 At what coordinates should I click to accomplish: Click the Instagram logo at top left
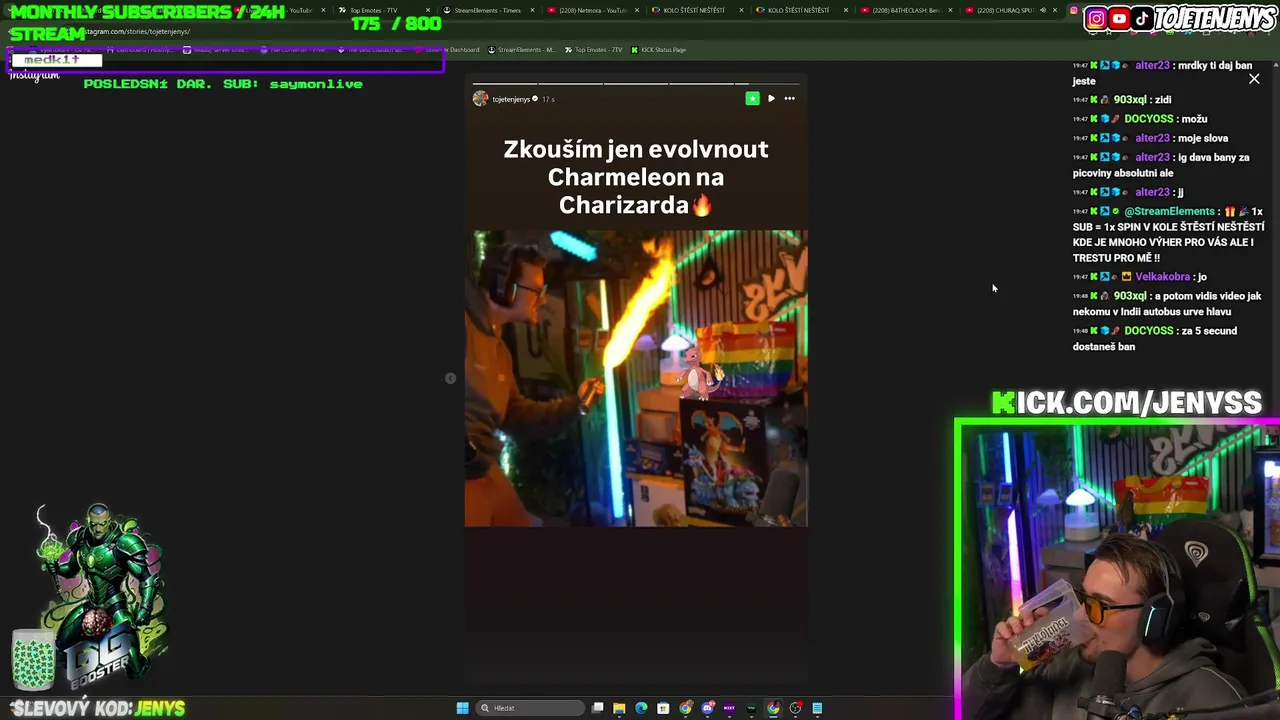tap(34, 76)
